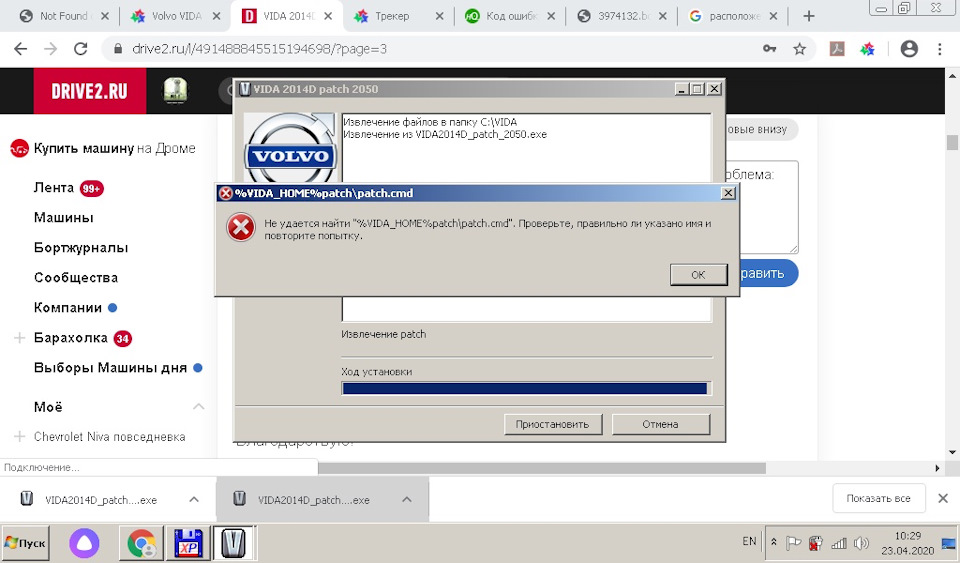
Task: Open the Барахолка sidebar item
Action: [70, 338]
